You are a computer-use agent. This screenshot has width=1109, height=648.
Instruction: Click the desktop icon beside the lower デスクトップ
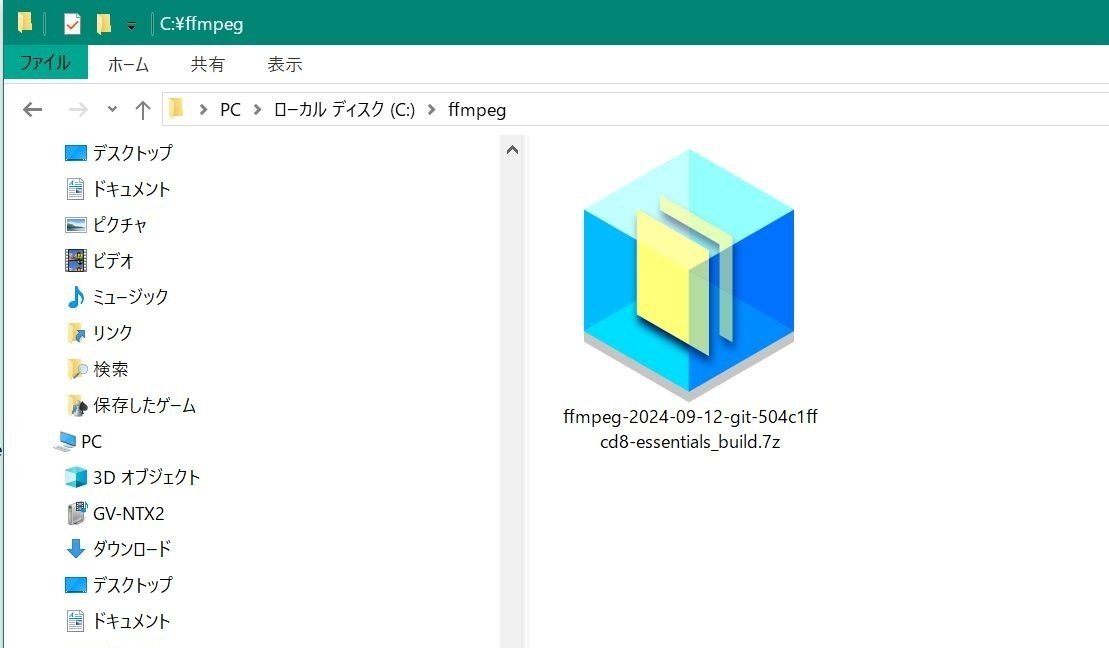point(76,585)
